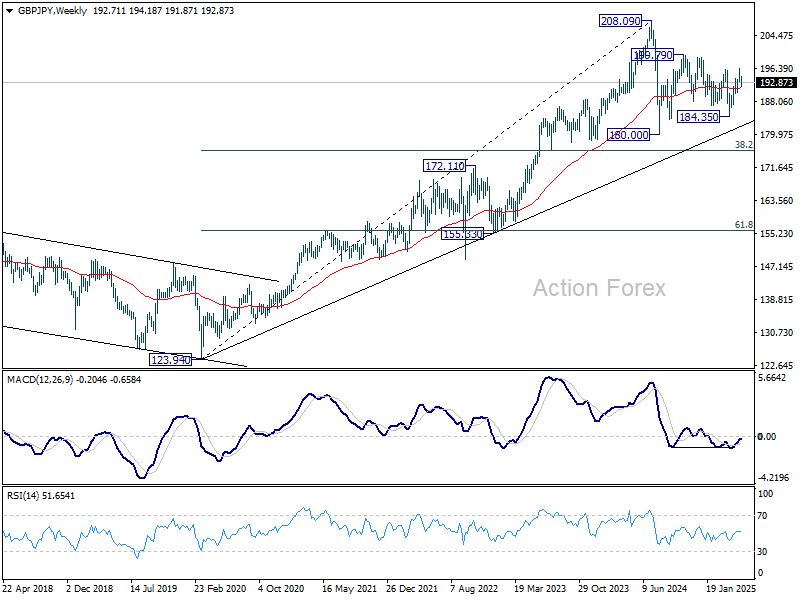Viewport: 800px width, 600px height.
Task: Click the 29 Oct 2023 date label
Action: point(604,589)
